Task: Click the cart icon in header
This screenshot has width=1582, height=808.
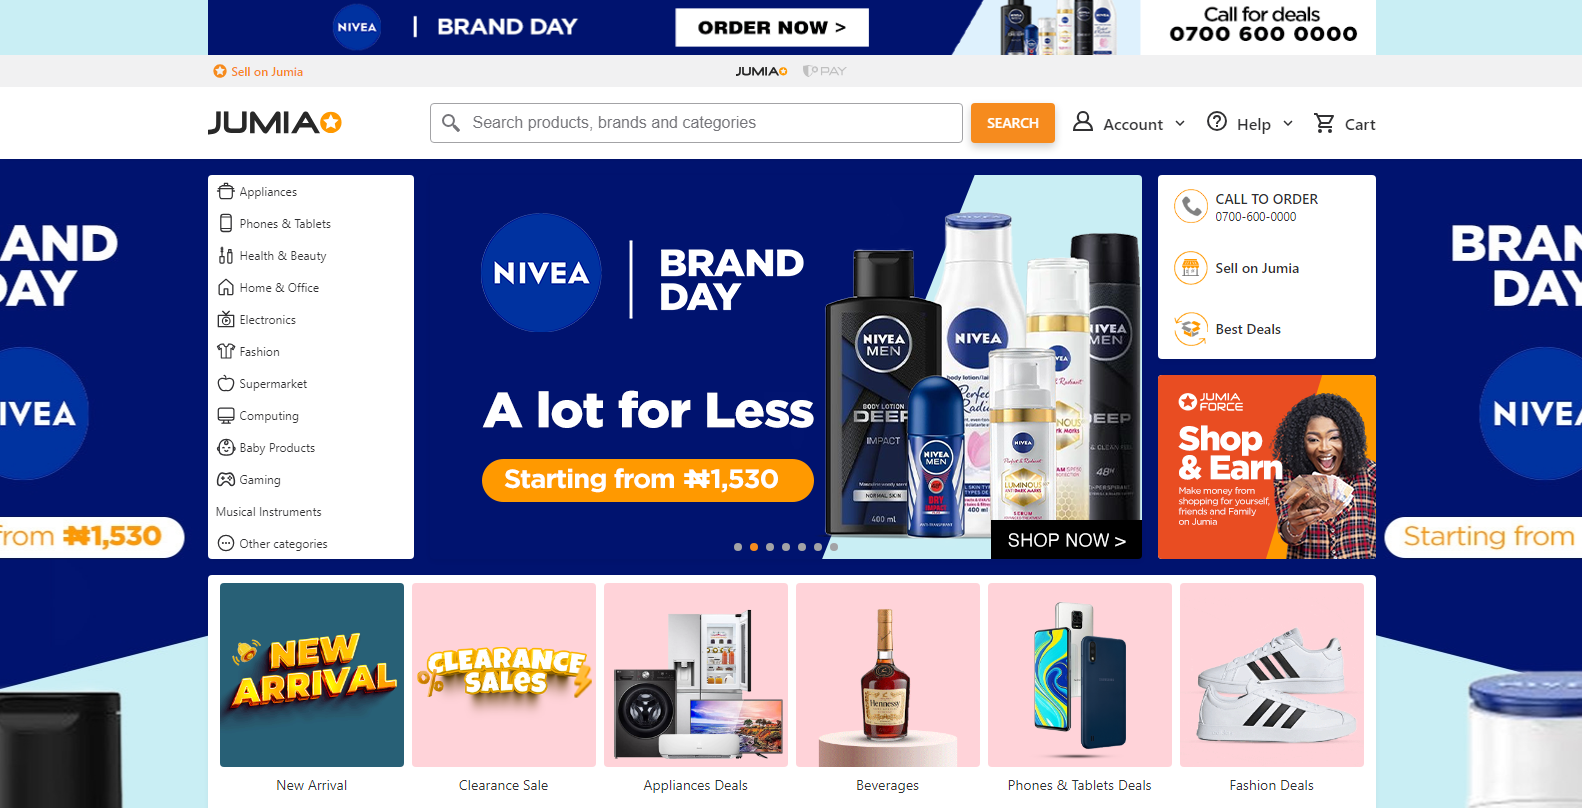Action: [x=1324, y=123]
